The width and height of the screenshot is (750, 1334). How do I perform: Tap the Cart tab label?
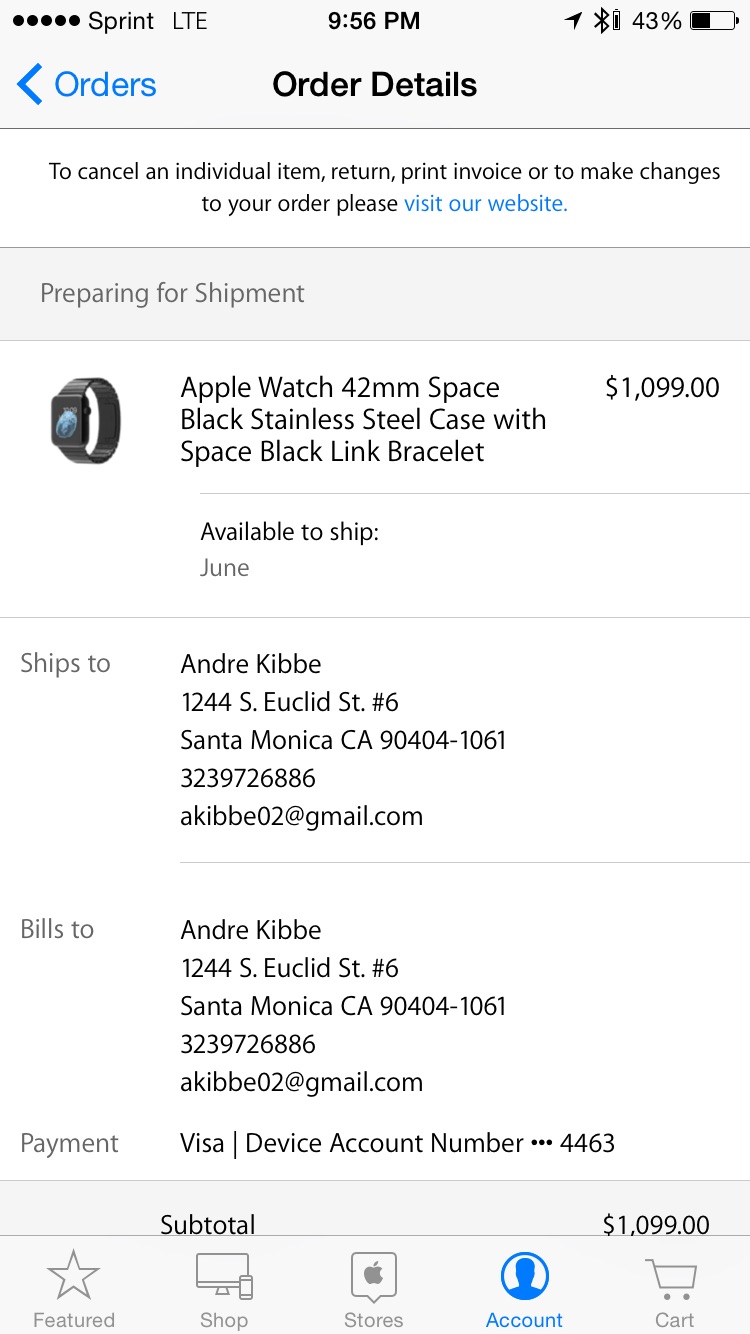pos(673,1320)
